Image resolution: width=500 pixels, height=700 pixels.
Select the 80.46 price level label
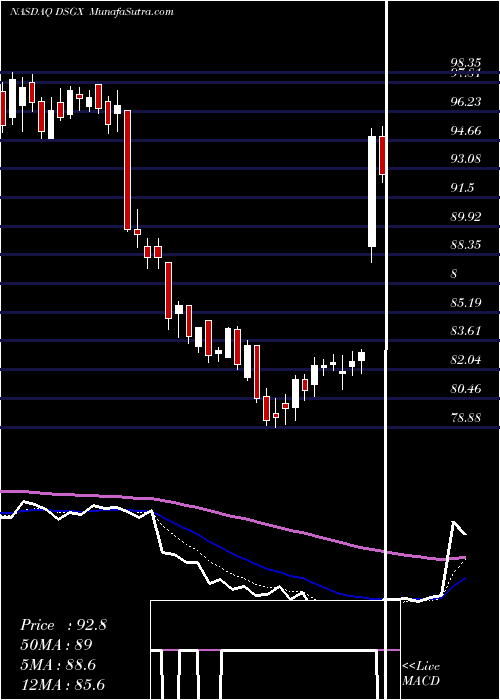(466, 389)
